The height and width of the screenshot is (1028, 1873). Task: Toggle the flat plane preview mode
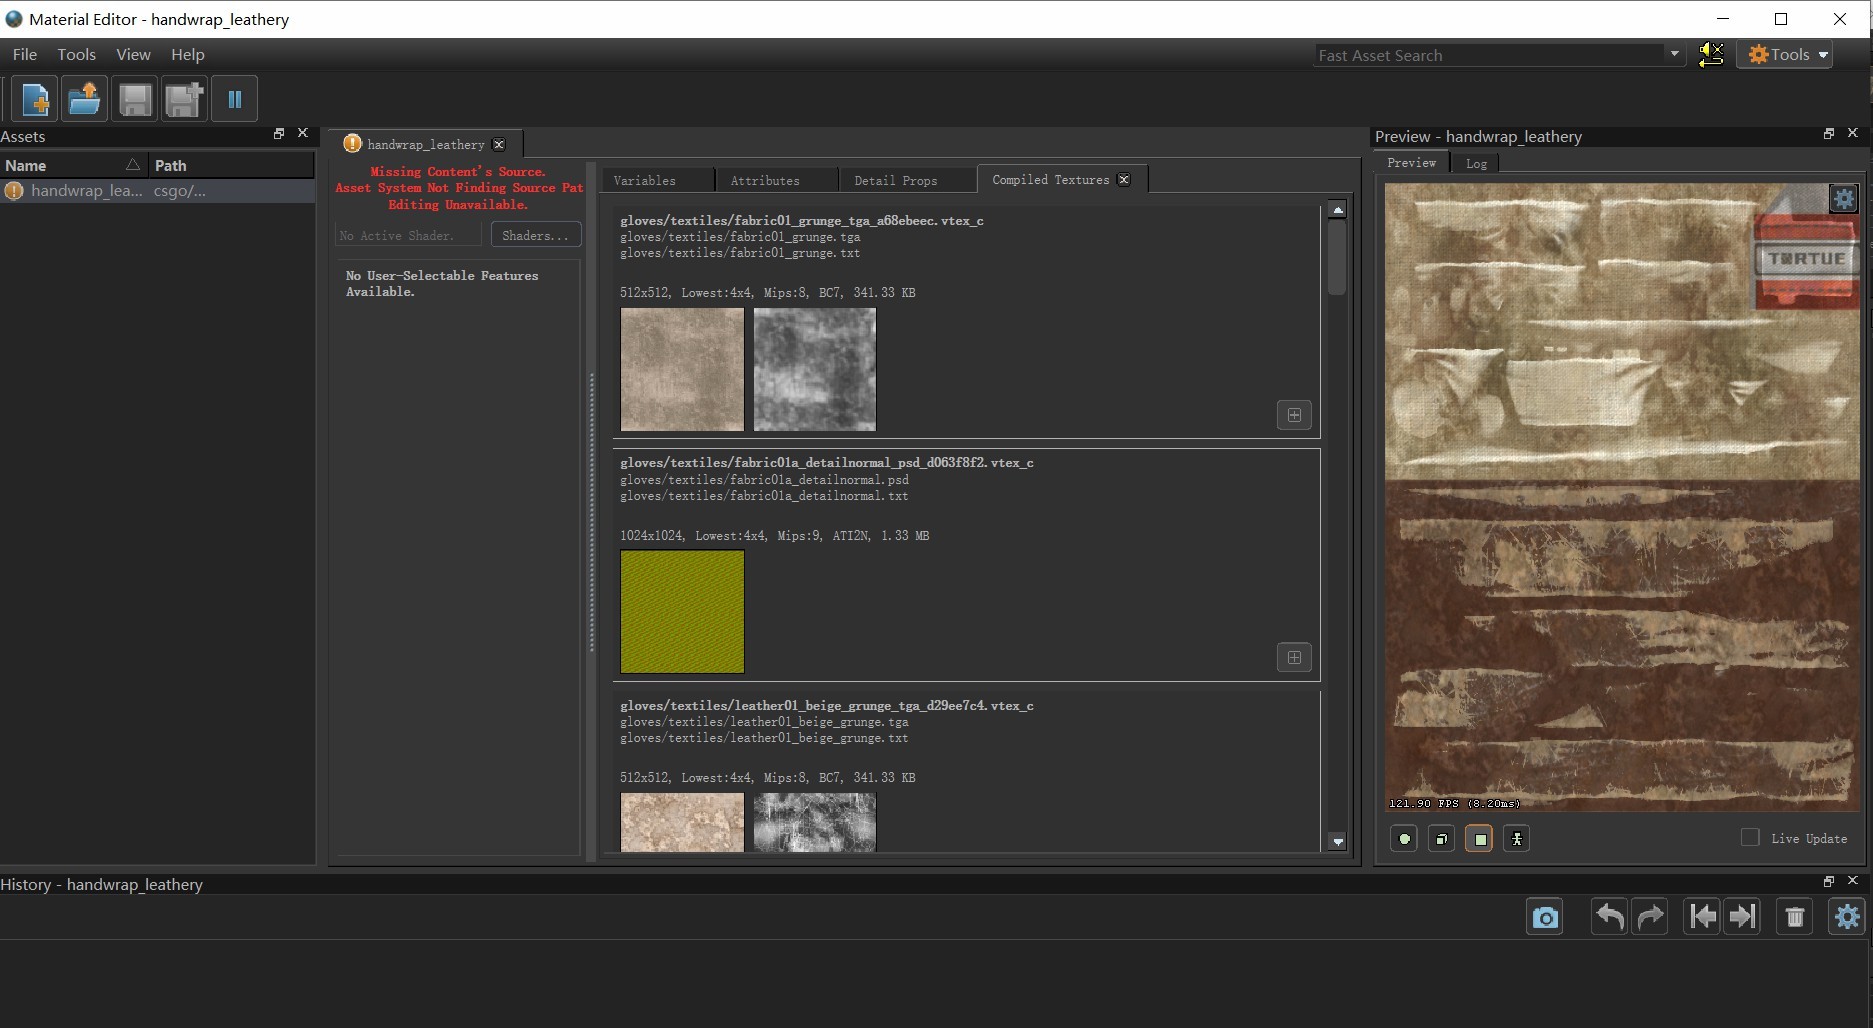[x=1479, y=839]
